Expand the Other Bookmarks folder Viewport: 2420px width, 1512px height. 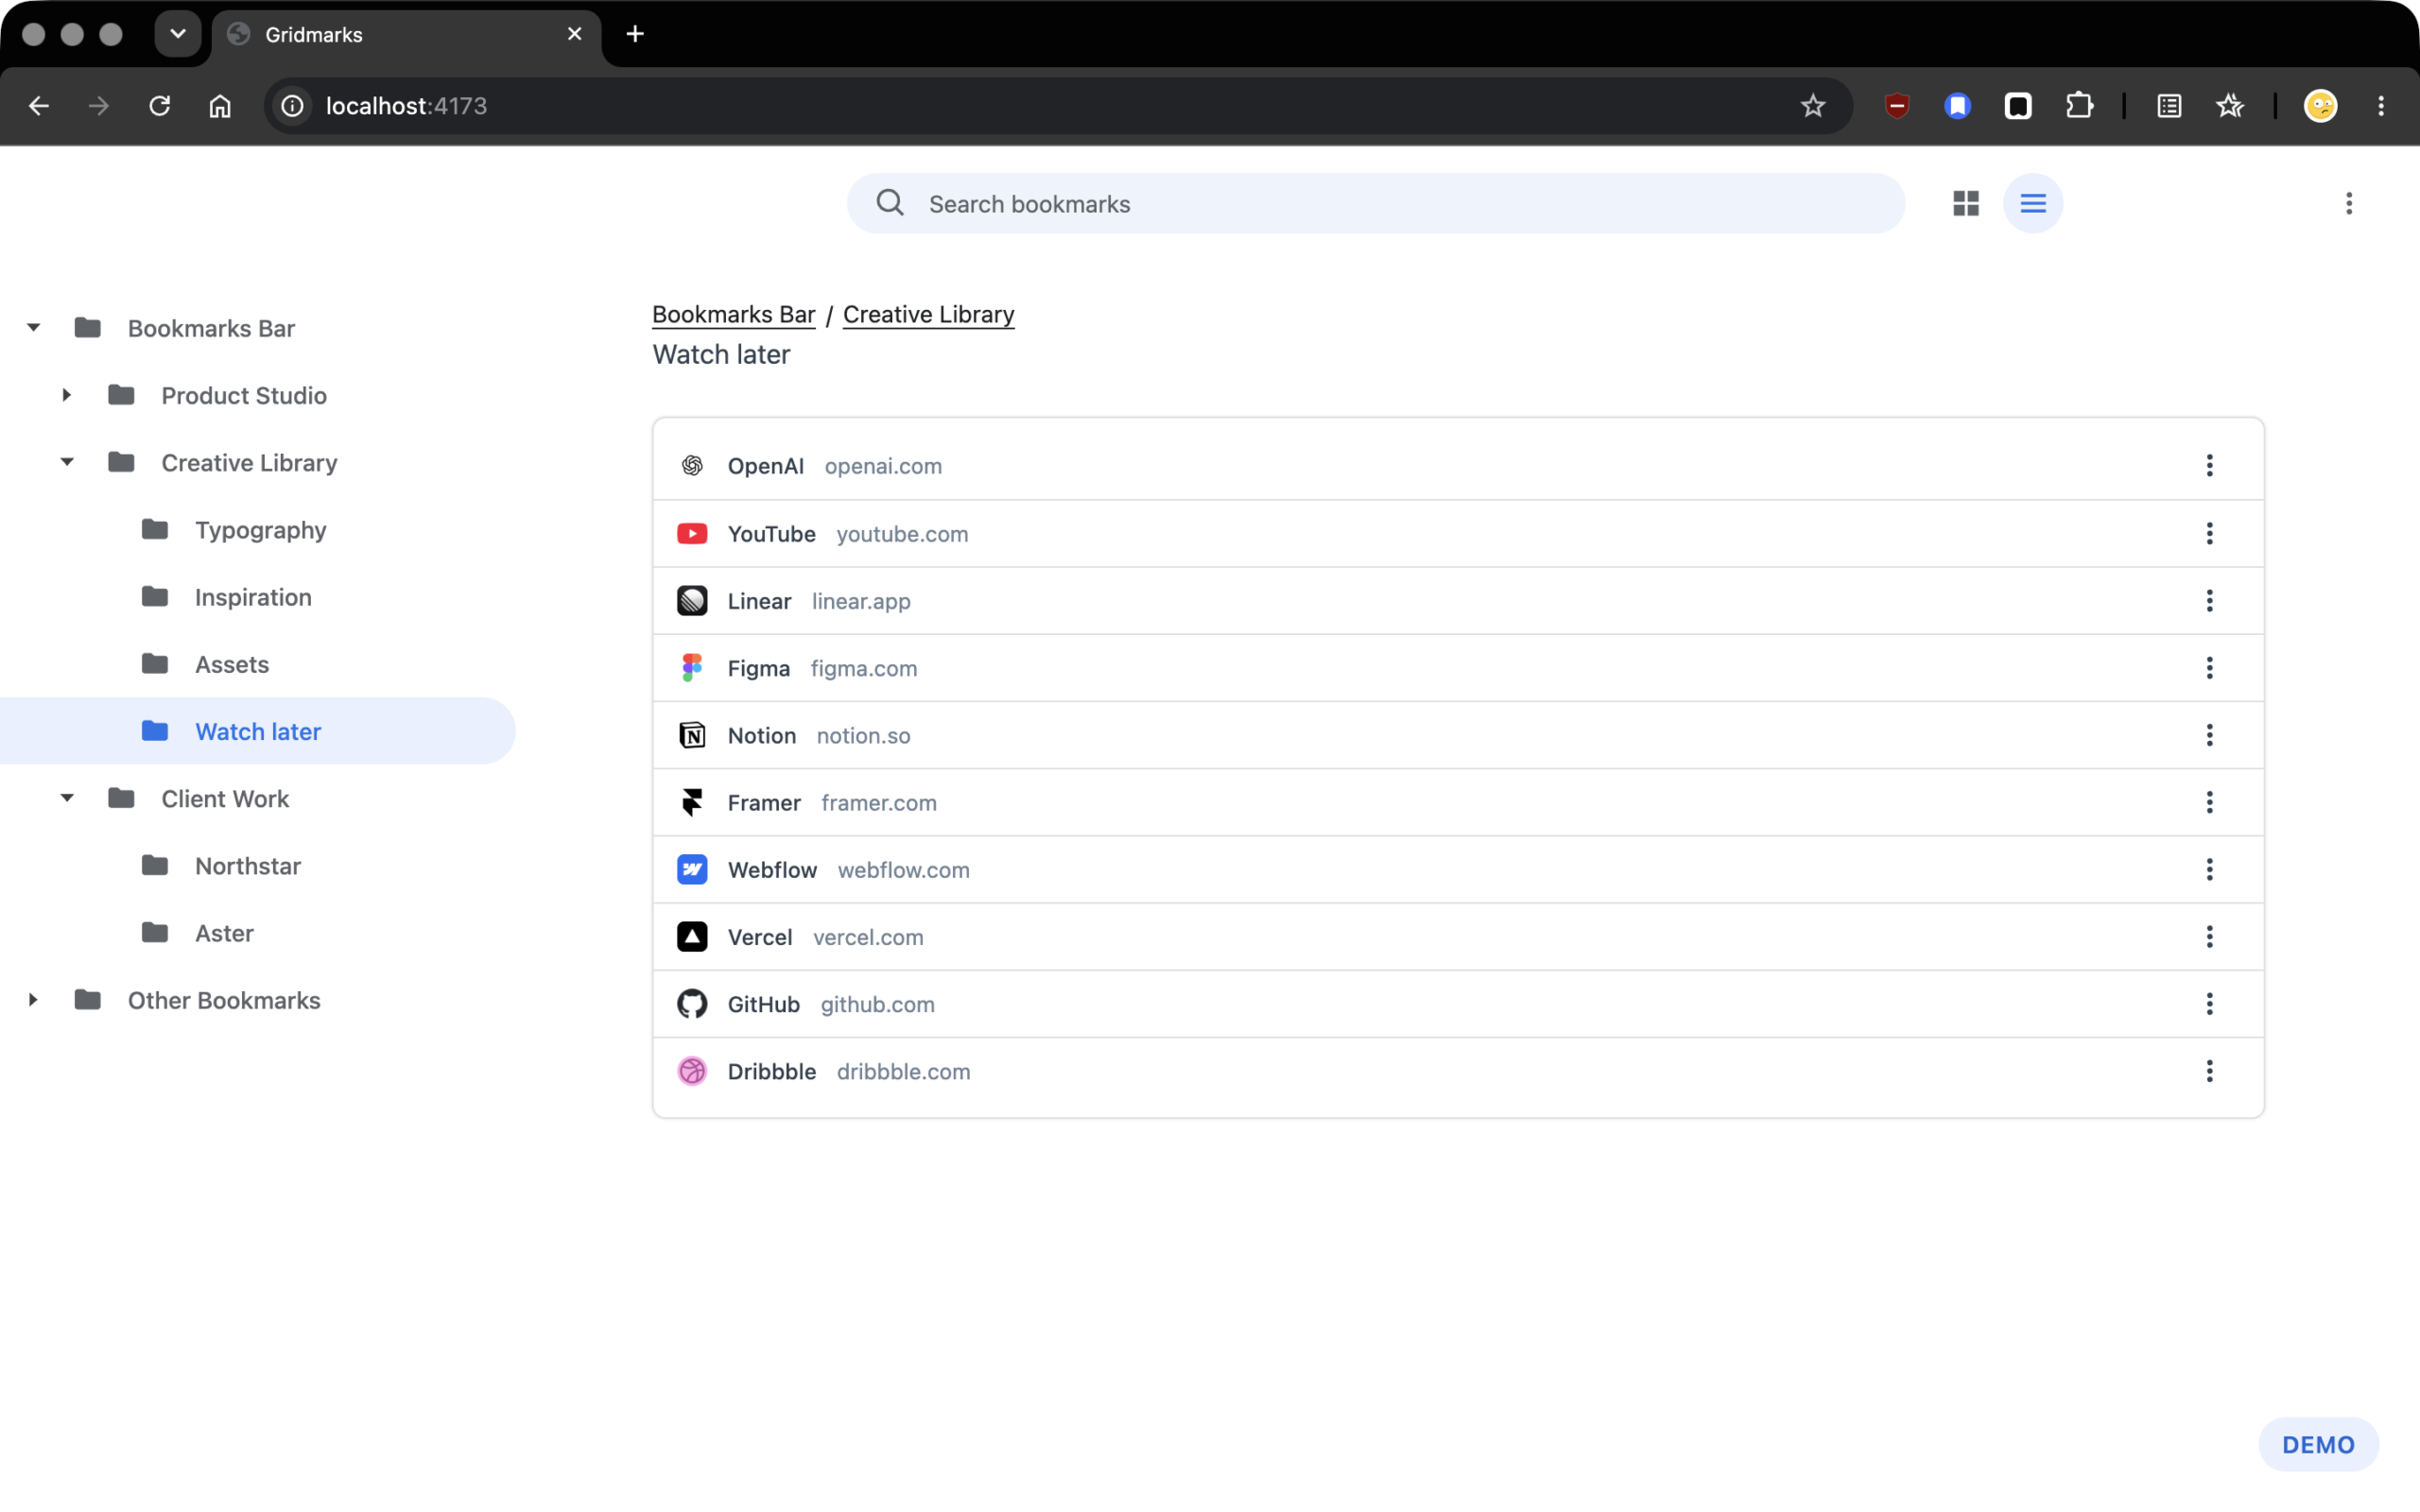pyautogui.click(x=33, y=1000)
